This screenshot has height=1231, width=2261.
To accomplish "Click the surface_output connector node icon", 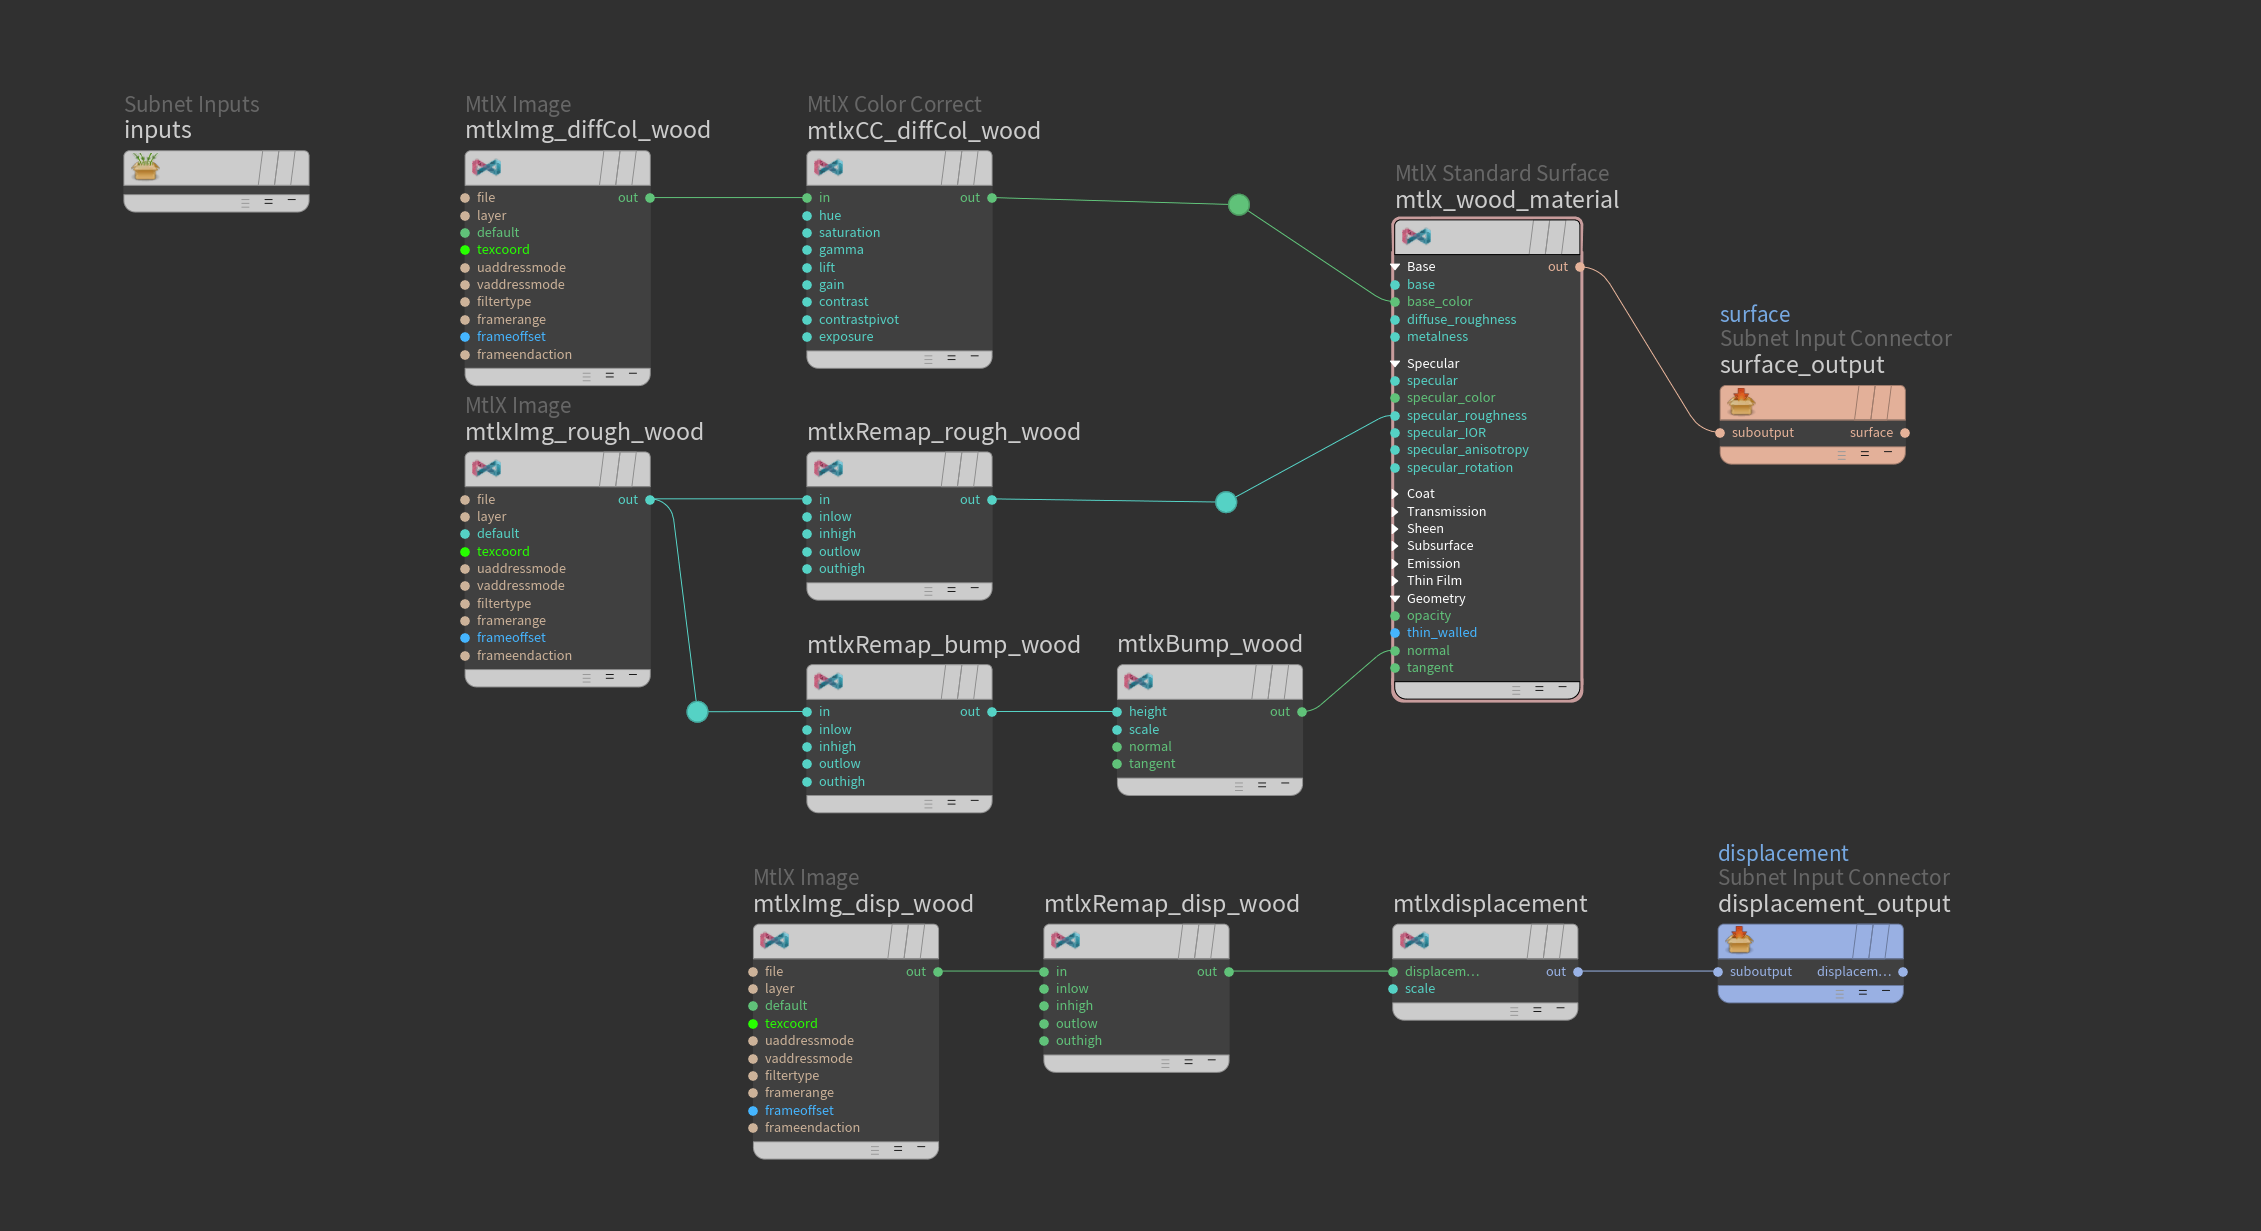I will (x=1741, y=402).
